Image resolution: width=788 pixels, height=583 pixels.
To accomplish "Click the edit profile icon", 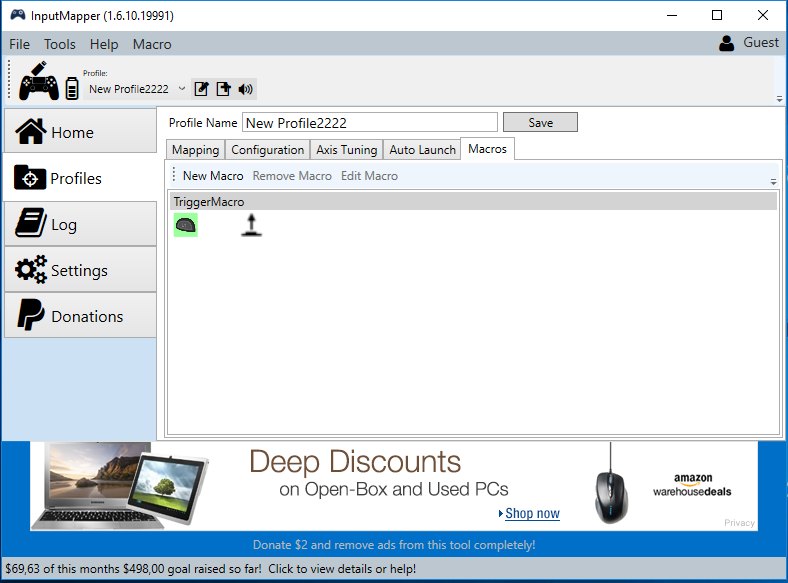I will click(201, 89).
